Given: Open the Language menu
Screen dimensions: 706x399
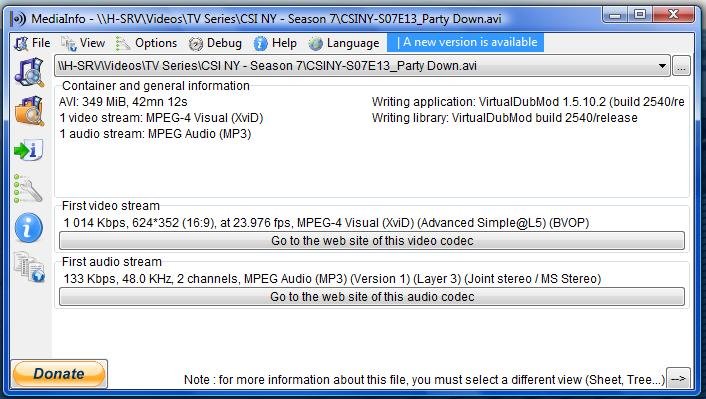Looking at the screenshot, I should click(344, 43).
